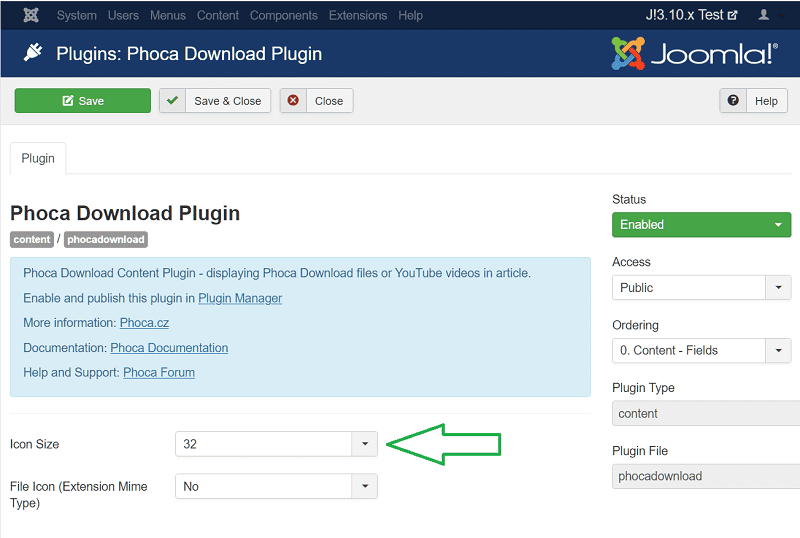The width and height of the screenshot is (800, 538).
Task: Visit the Phoca Forum link
Action: pyautogui.click(x=159, y=372)
